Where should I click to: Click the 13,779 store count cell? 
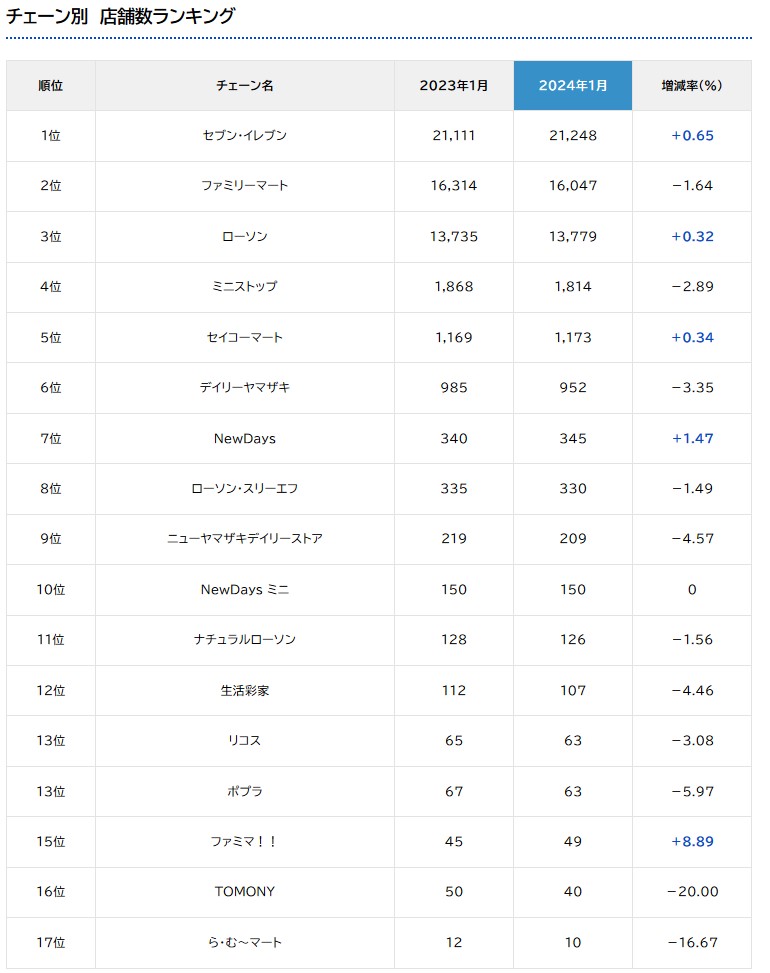(x=573, y=236)
